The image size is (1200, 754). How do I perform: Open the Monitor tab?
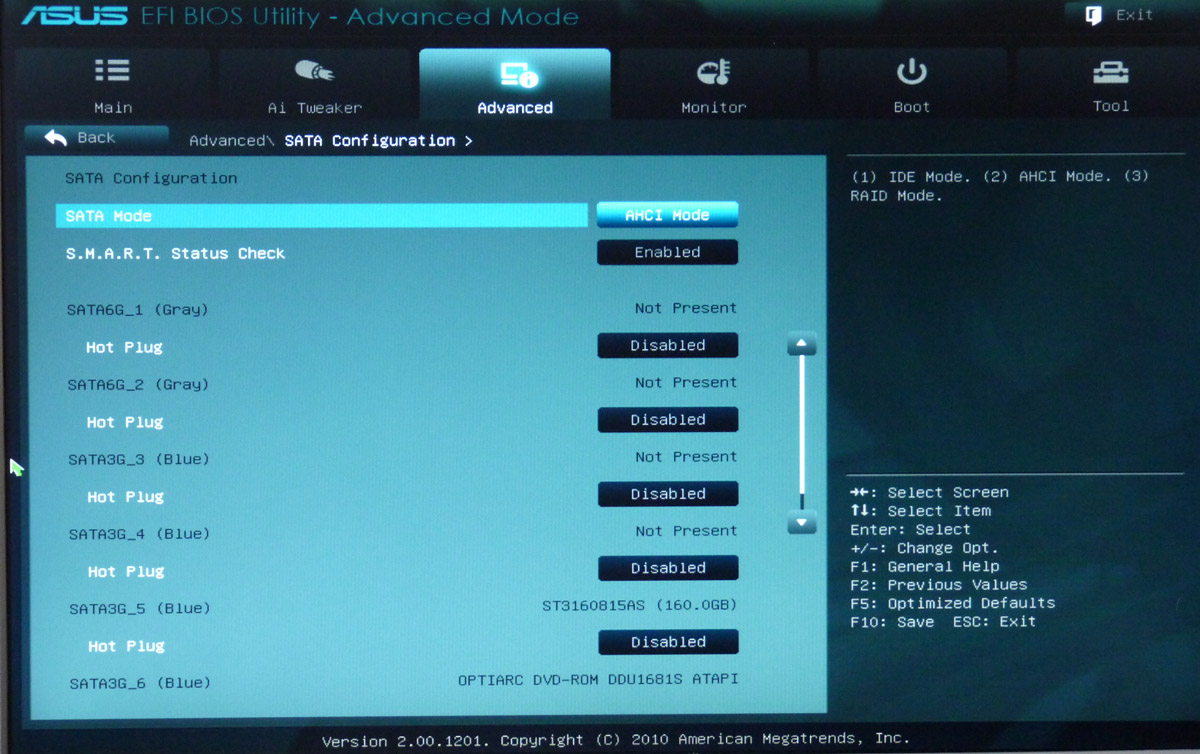coord(714,84)
